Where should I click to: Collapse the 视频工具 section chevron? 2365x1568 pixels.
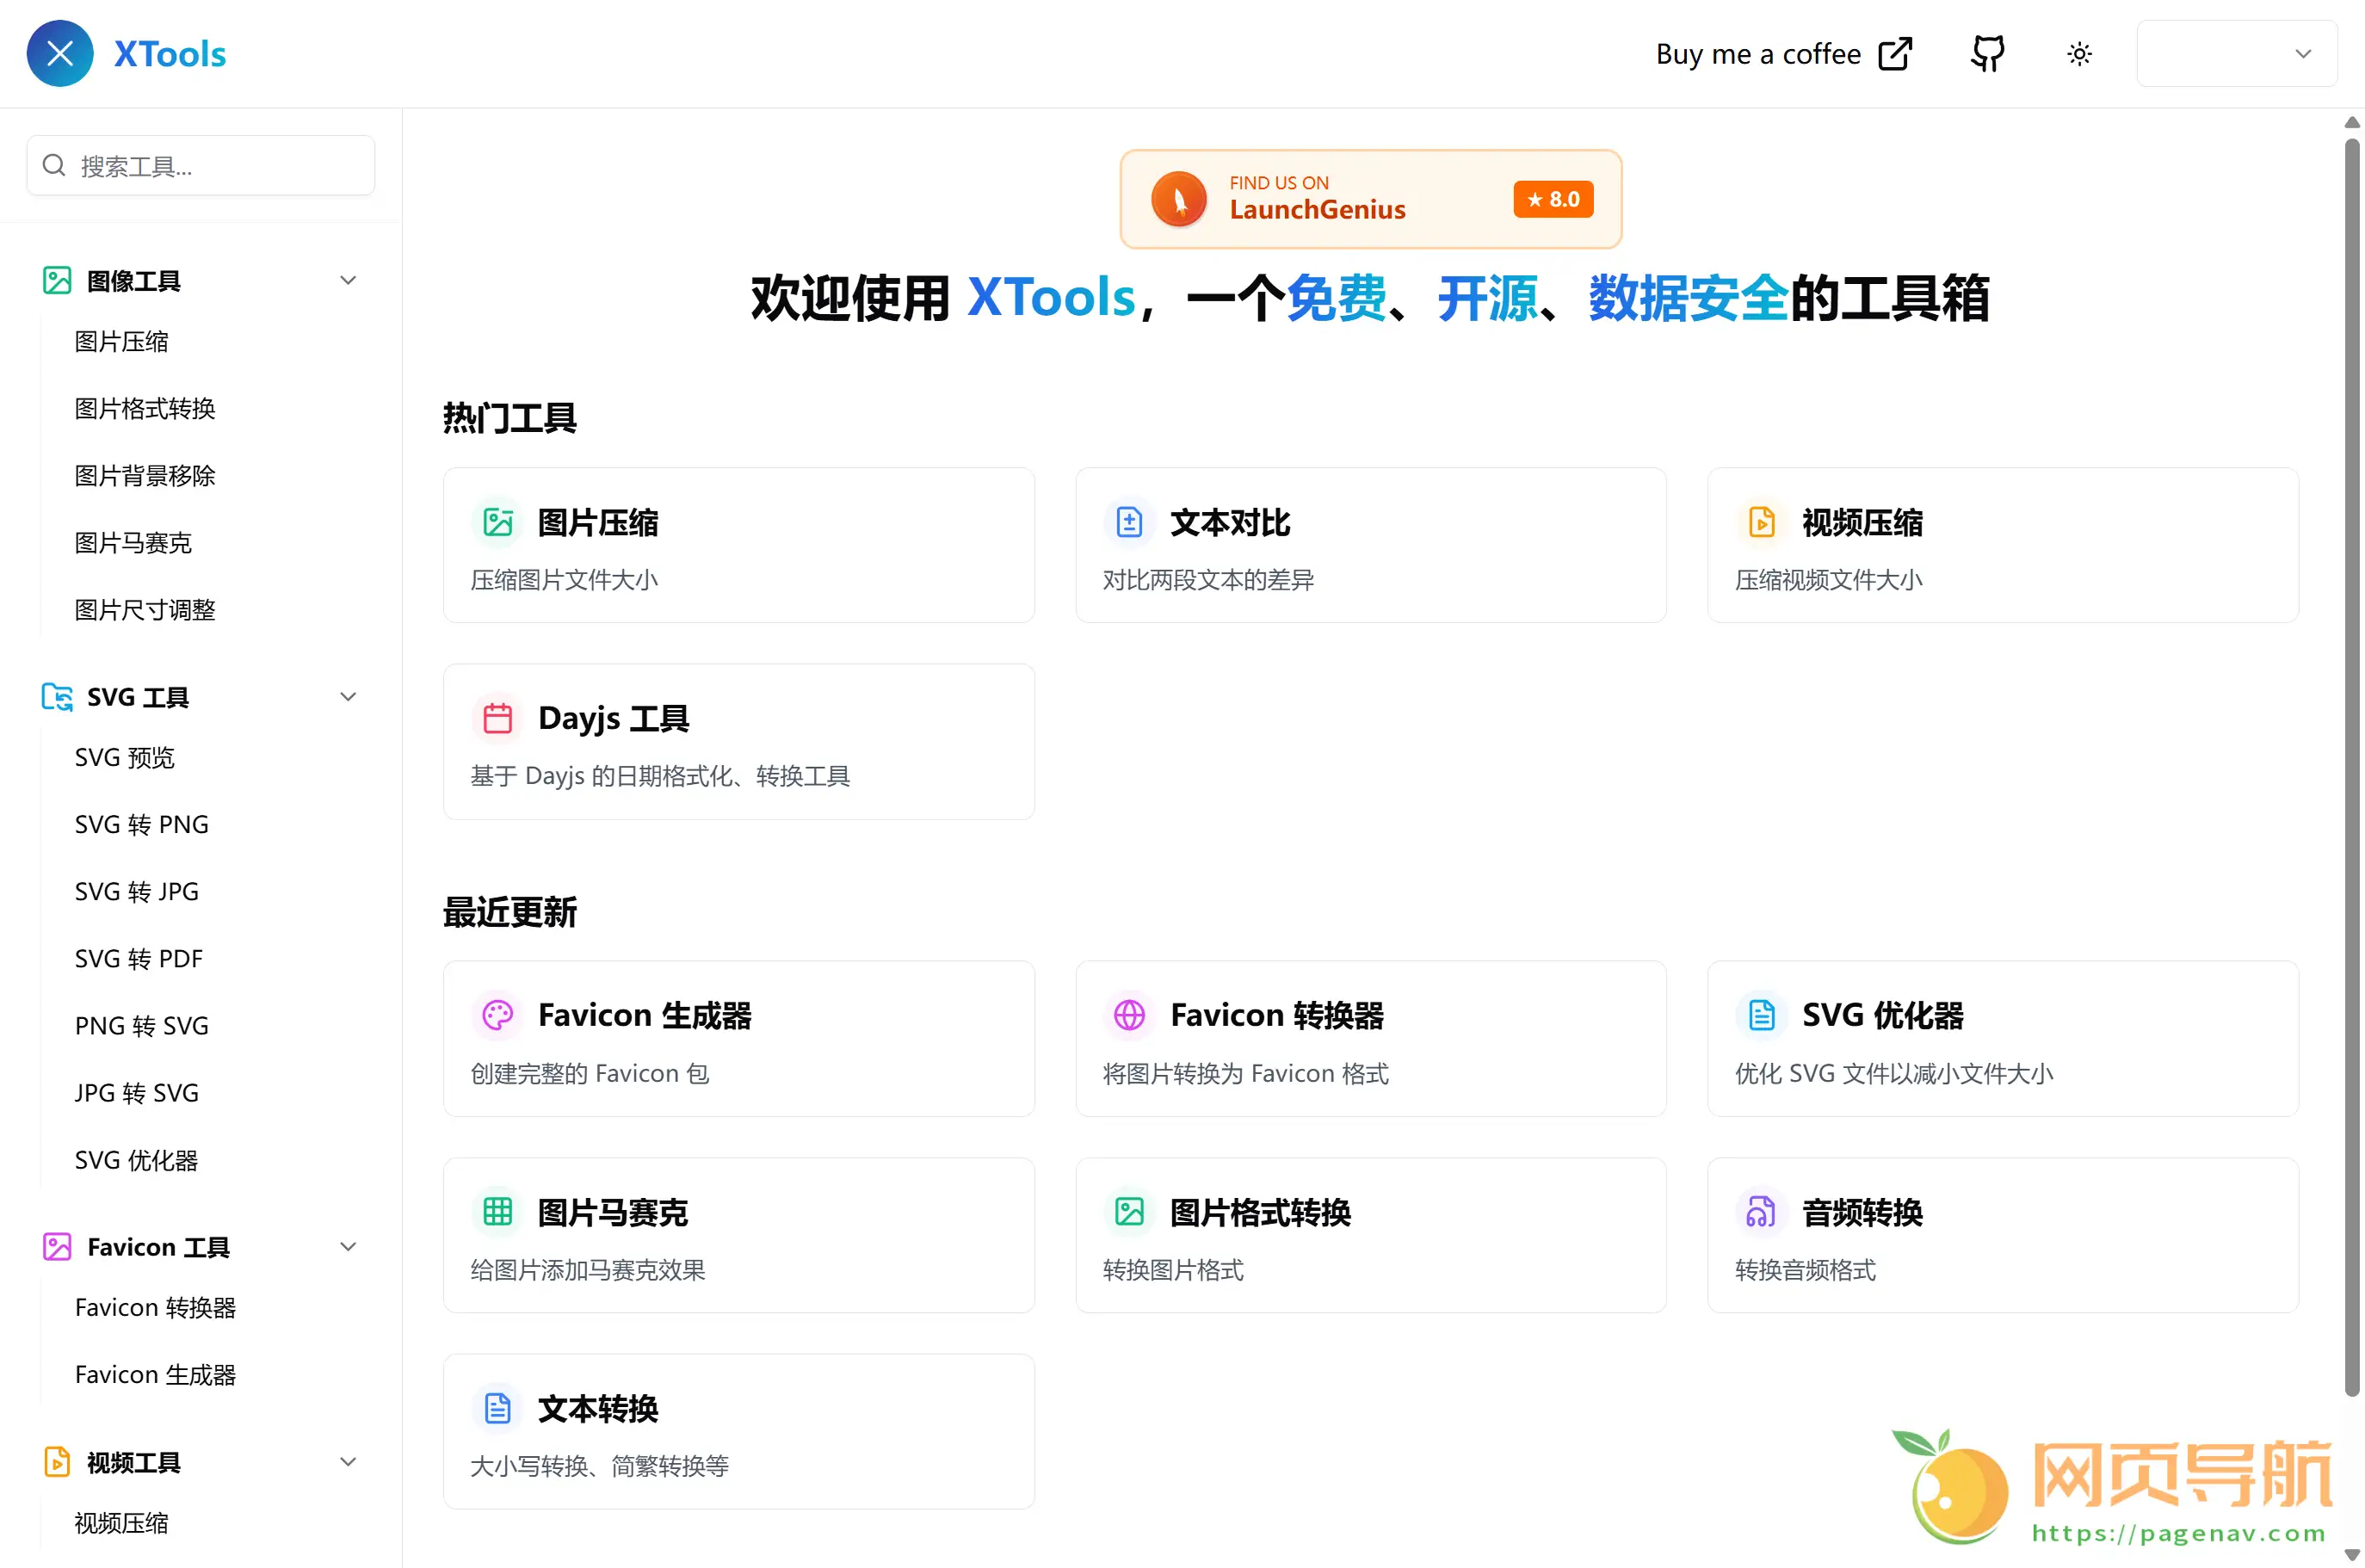pyautogui.click(x=348, y=1462)
